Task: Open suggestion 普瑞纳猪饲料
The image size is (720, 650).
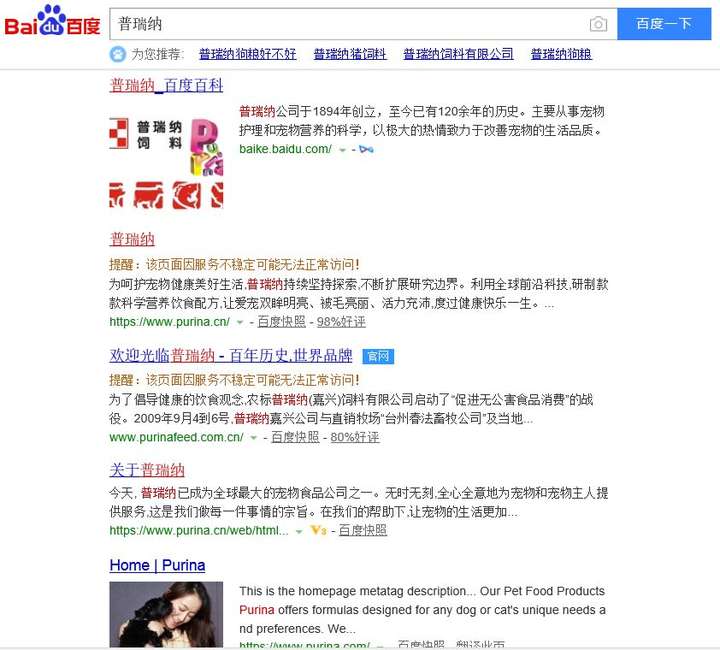Action: [x=350, y=54]
